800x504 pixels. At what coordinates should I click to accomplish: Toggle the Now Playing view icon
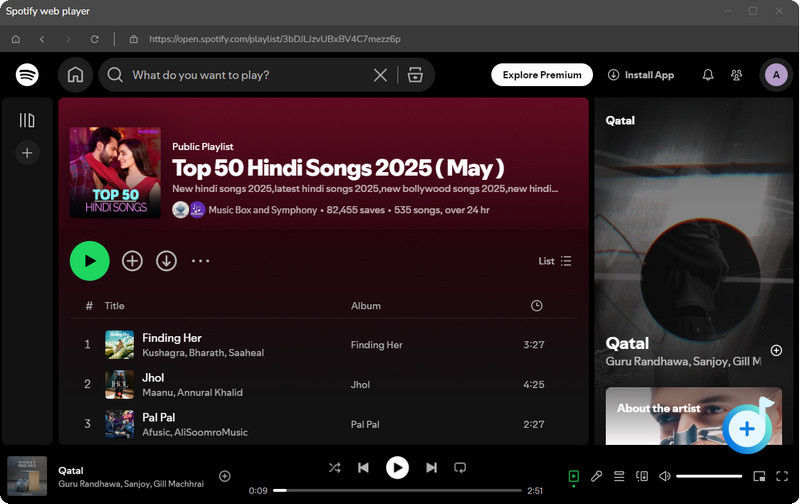tap(573, 476)
